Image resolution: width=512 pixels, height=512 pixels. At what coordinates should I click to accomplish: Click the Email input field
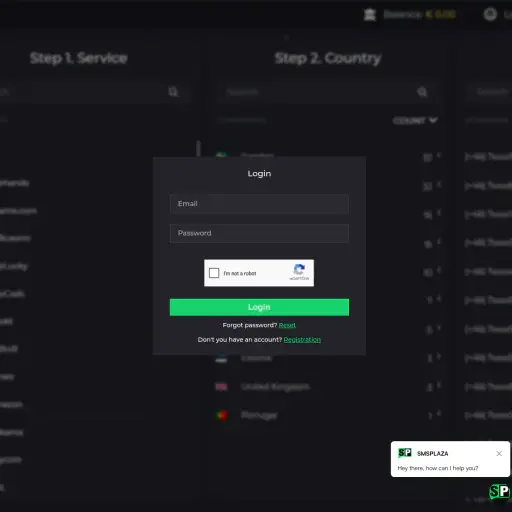[x=259, y=204]
